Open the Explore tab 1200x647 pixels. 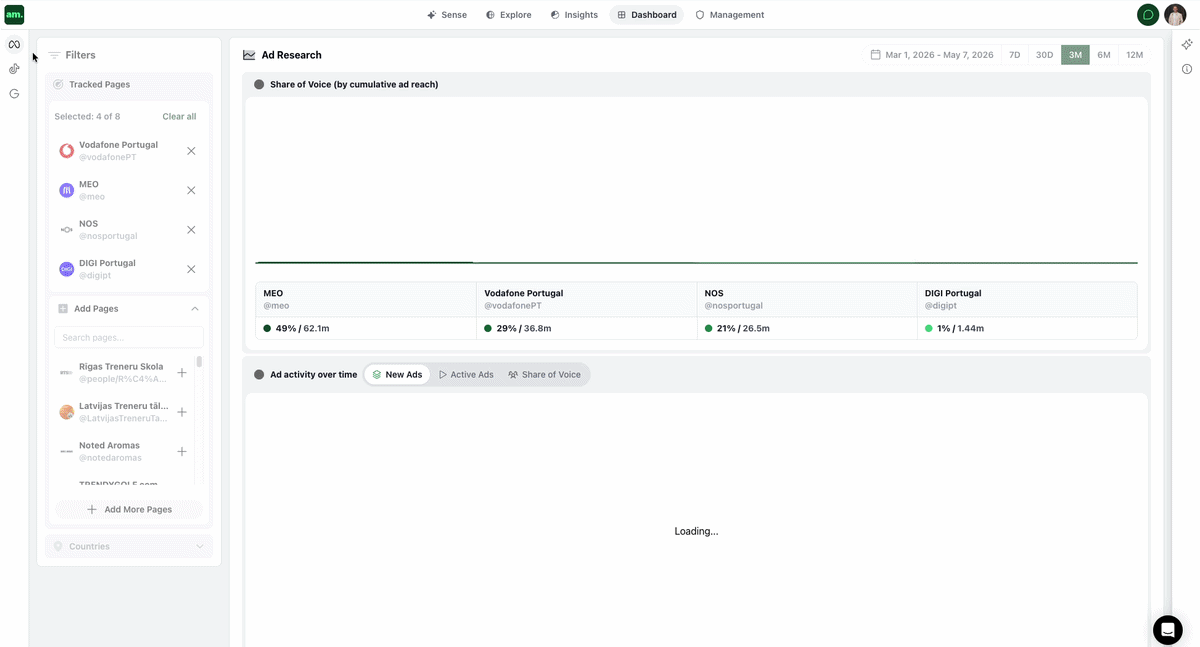pyautogui.click(x=508, y=15)
